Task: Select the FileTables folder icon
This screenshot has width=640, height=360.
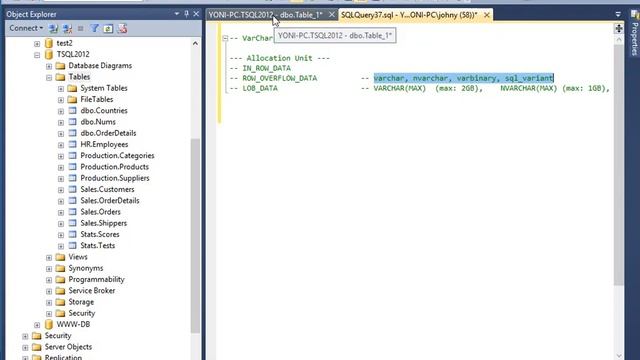Action: click(x=72, y=99)
